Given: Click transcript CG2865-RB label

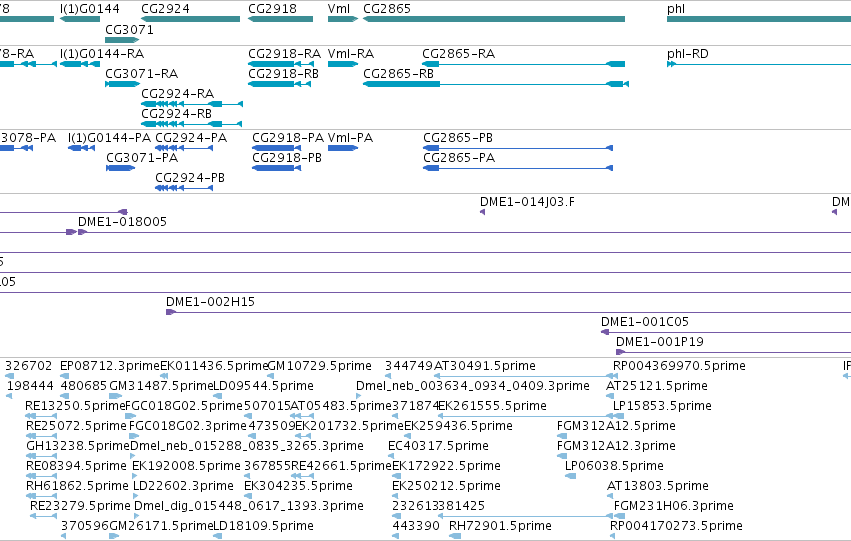Looking at the screenshot, I should pyautogui.click(x=398, y=73).
